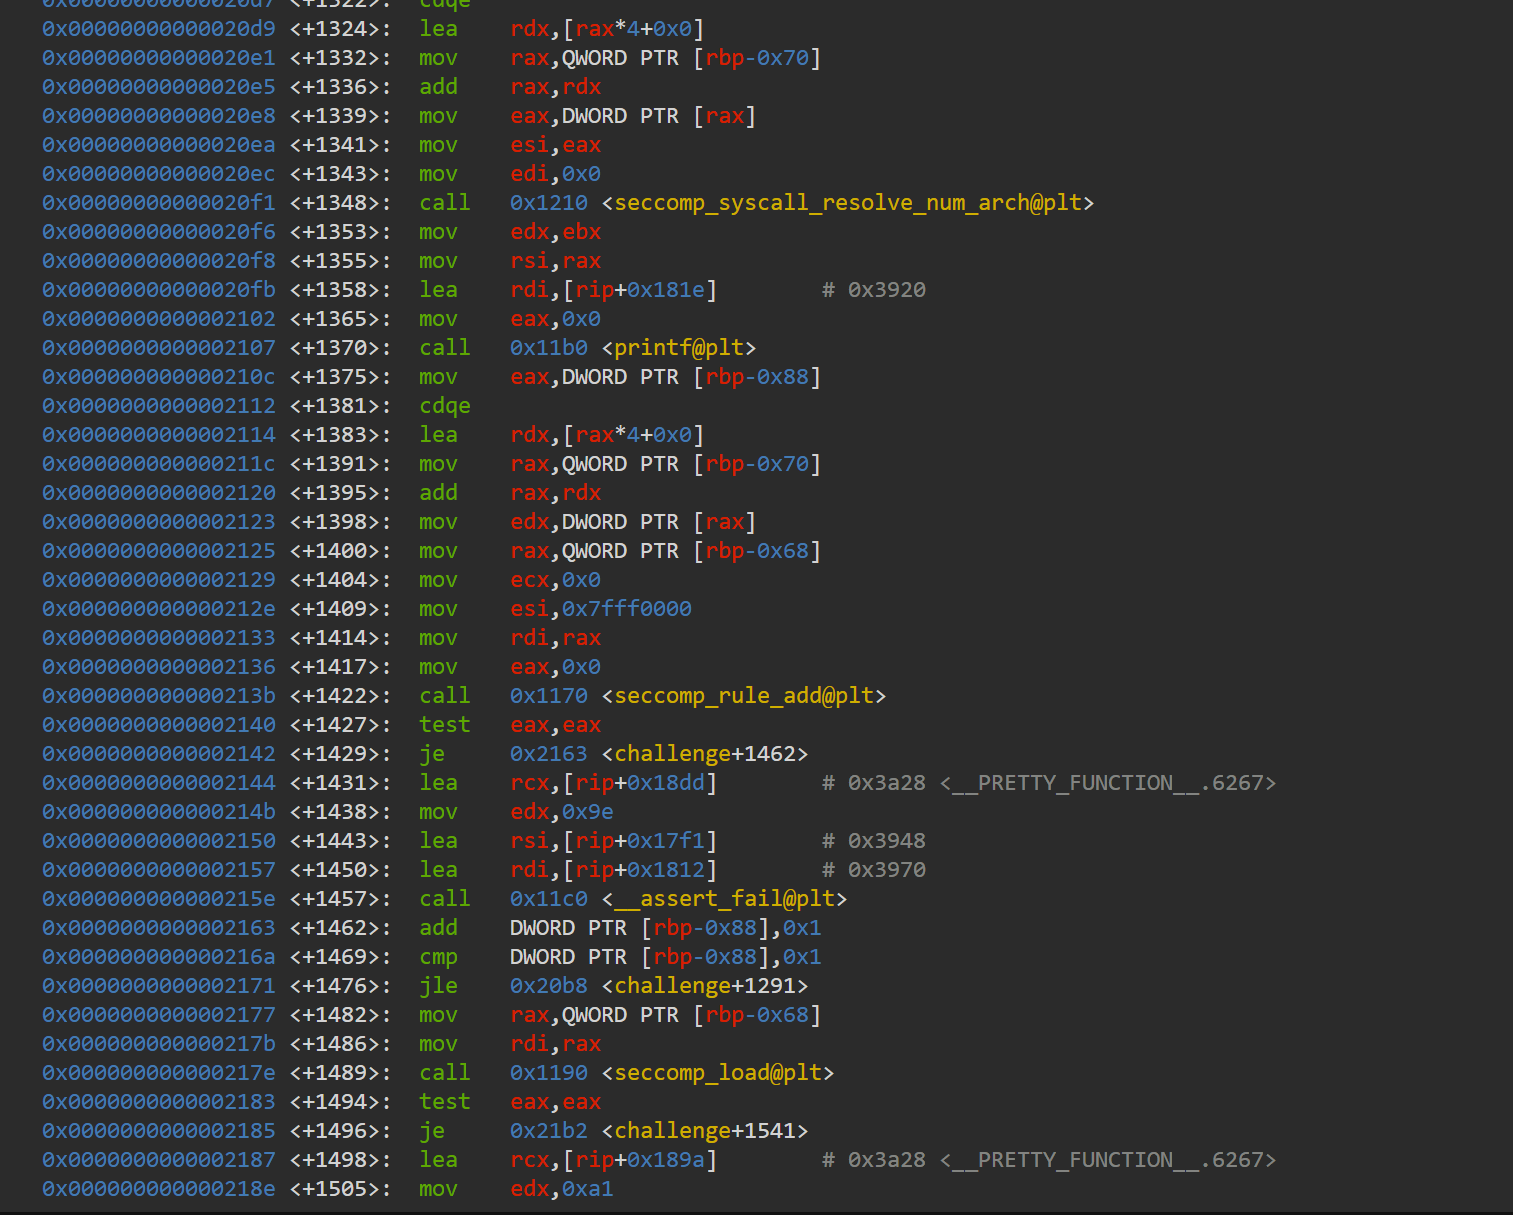This screenshot has width=1513, height=1215.
Task: Click address 0x0000000000002171
Action: click(x=158, y=986)
